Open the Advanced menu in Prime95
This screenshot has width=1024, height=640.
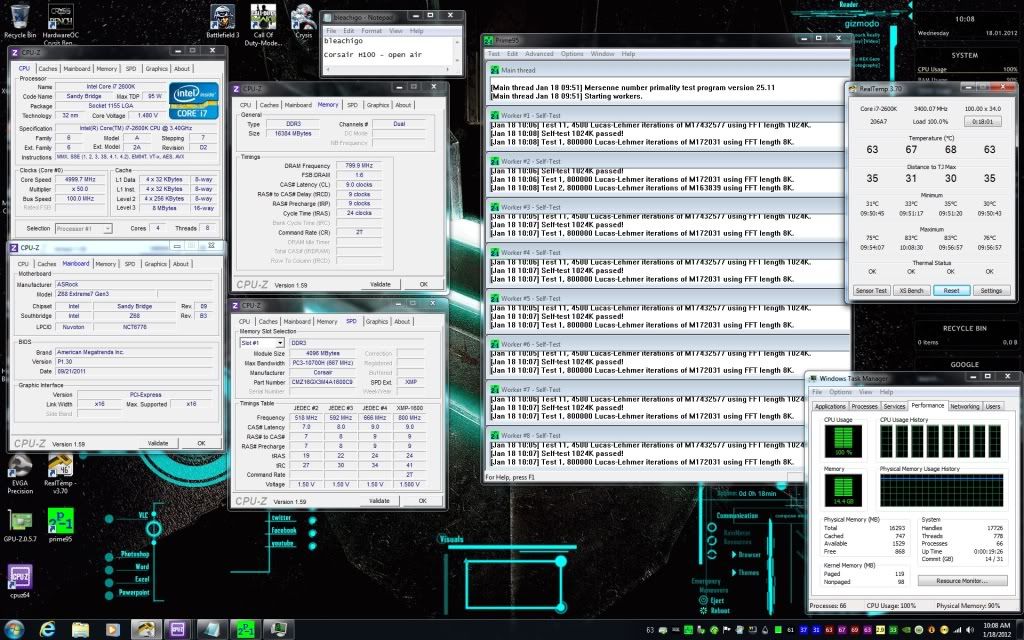pos(539,54)
